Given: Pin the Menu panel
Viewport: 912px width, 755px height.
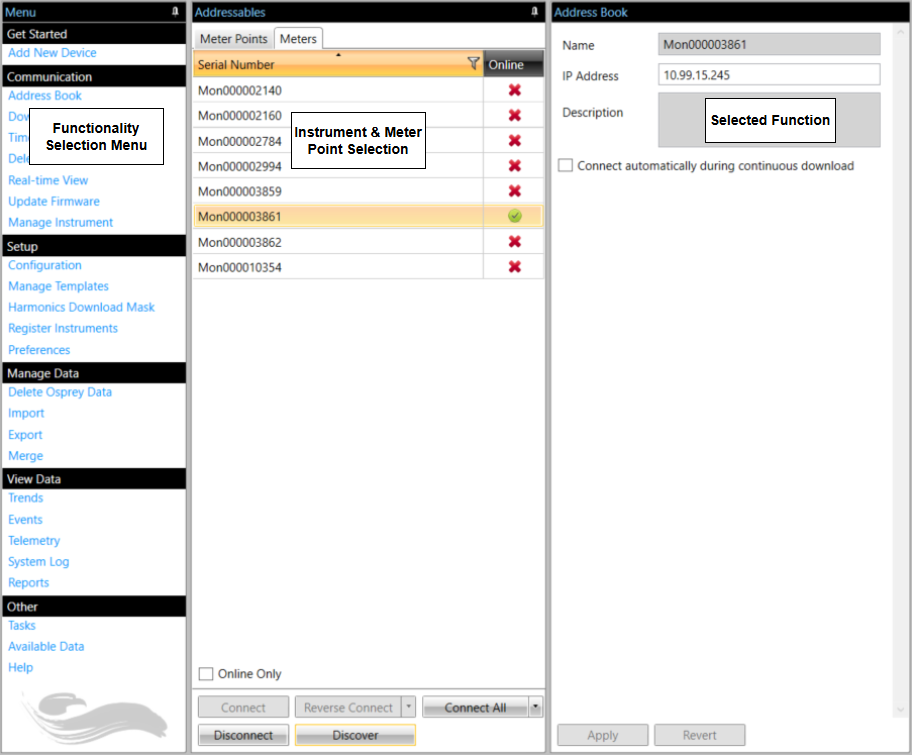Looking at the screenshot, I should click(x=175, y=12).
